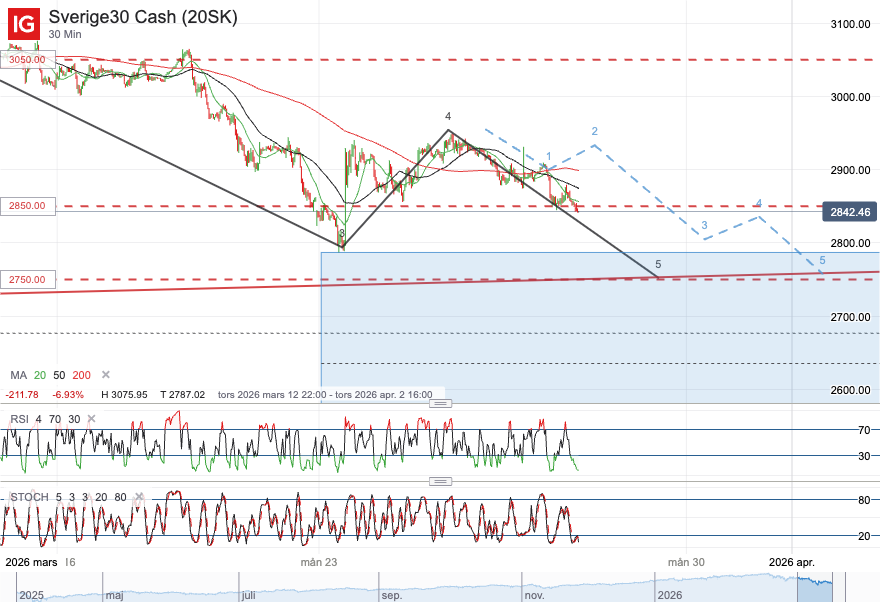Click the black wave label 5 near the trendline

click(658, 264)
